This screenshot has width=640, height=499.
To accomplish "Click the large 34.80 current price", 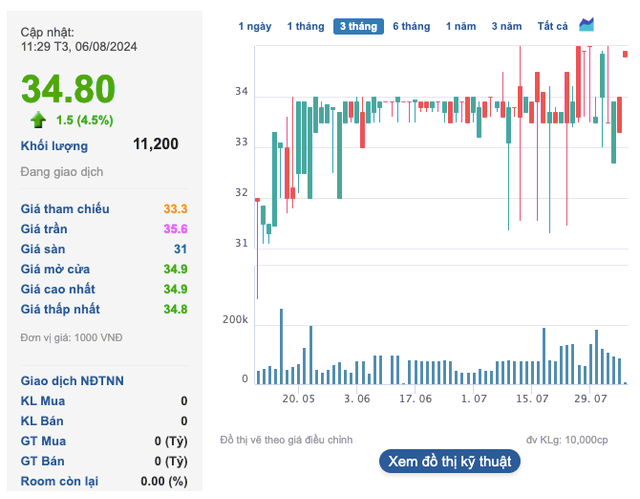I will click(x=69, y=89).
